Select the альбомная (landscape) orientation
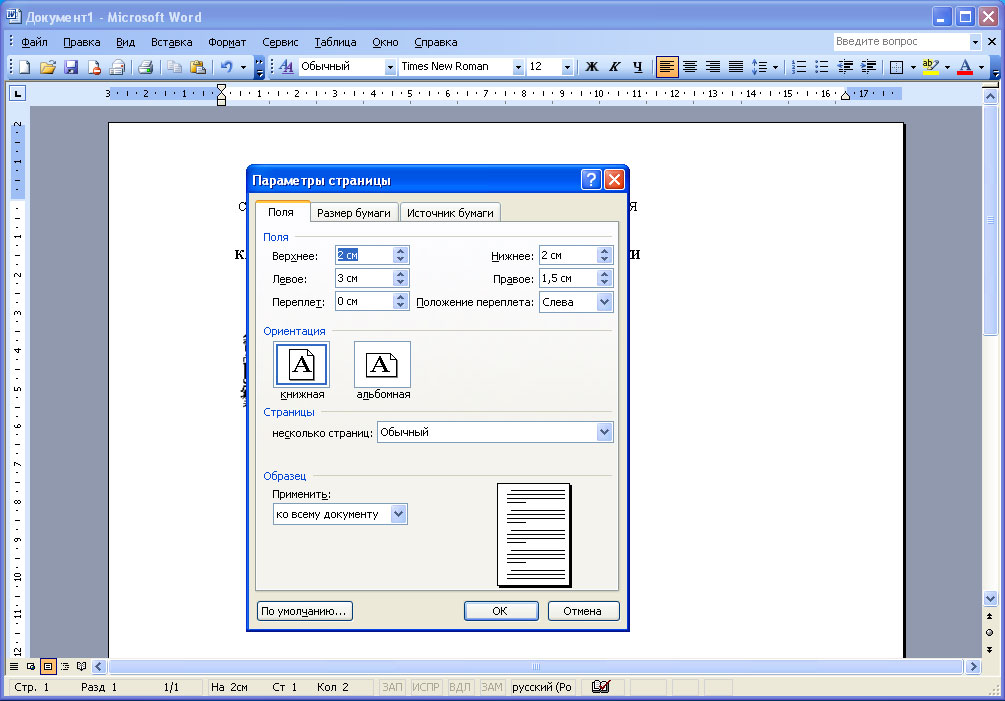1005x701 pixels. [383, 365]
